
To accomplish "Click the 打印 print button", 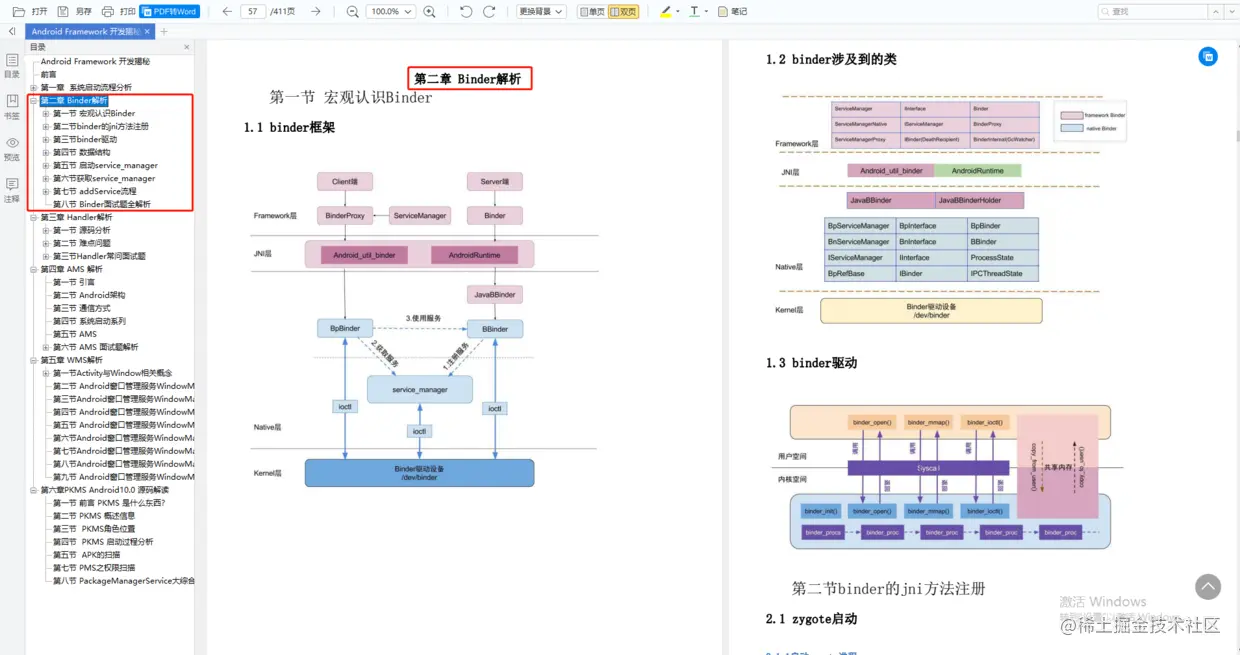I will coord(119,11).
